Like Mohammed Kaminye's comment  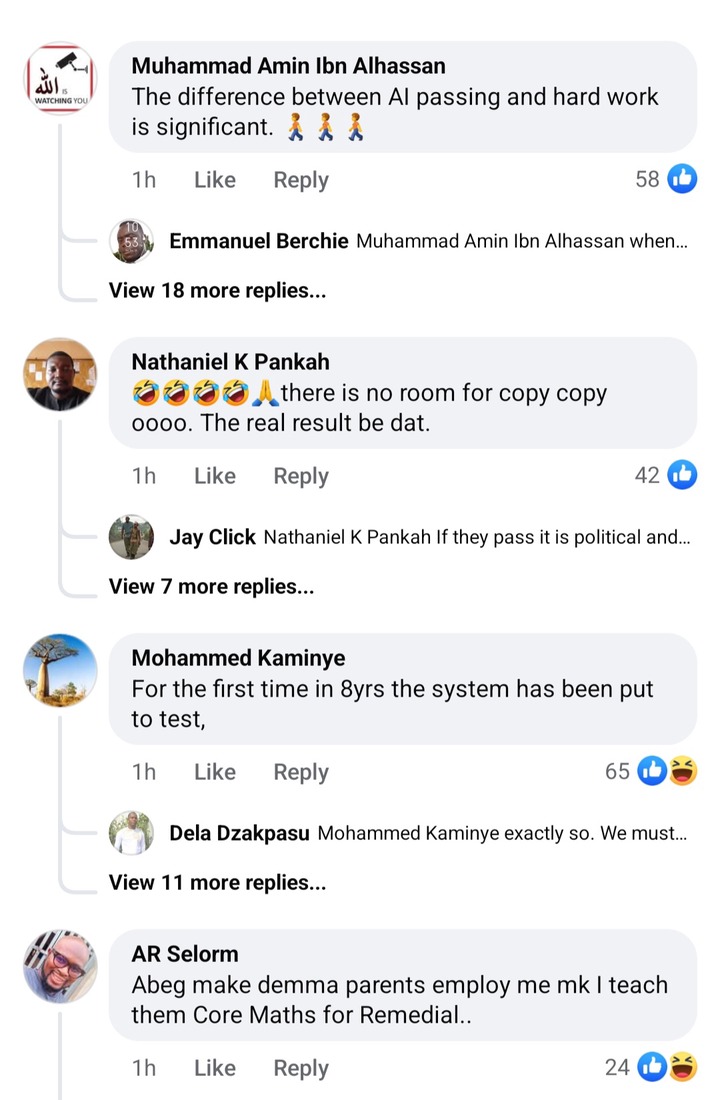[x=214, y=772]
